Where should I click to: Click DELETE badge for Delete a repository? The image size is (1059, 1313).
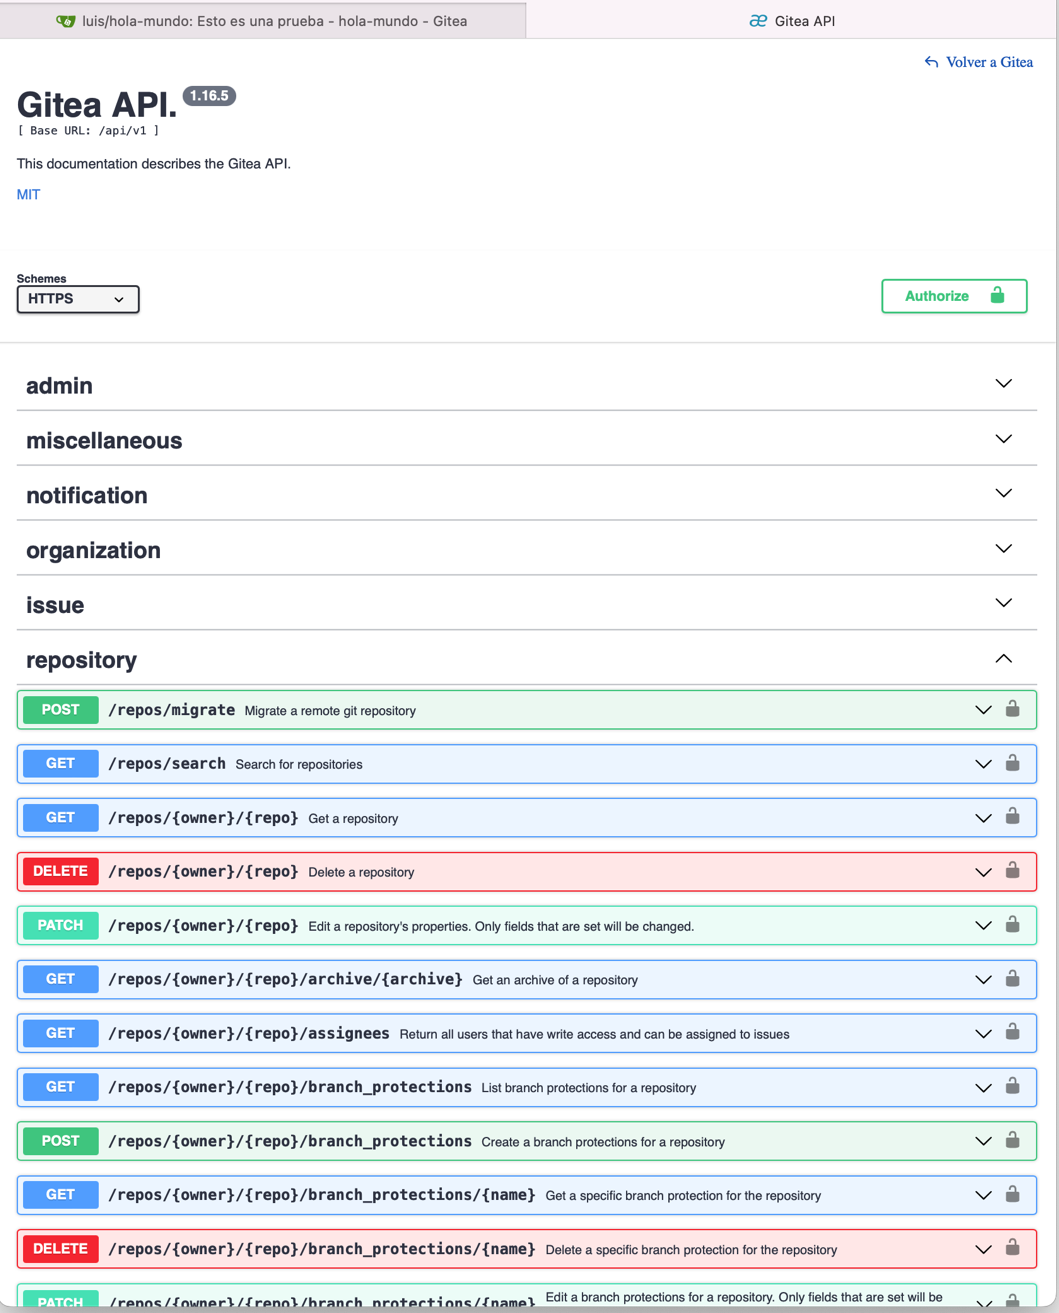[60, 872]
